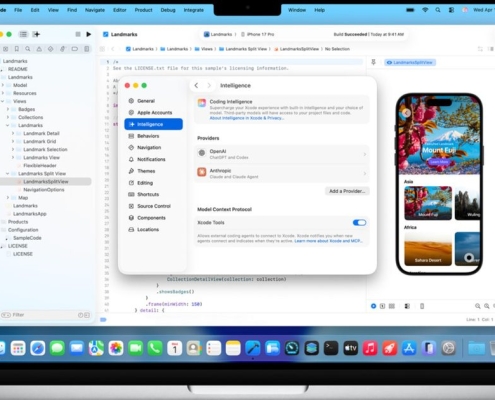Screen dimensions: 495x400
Task: Expand the Badges folder
Action: 8,109
